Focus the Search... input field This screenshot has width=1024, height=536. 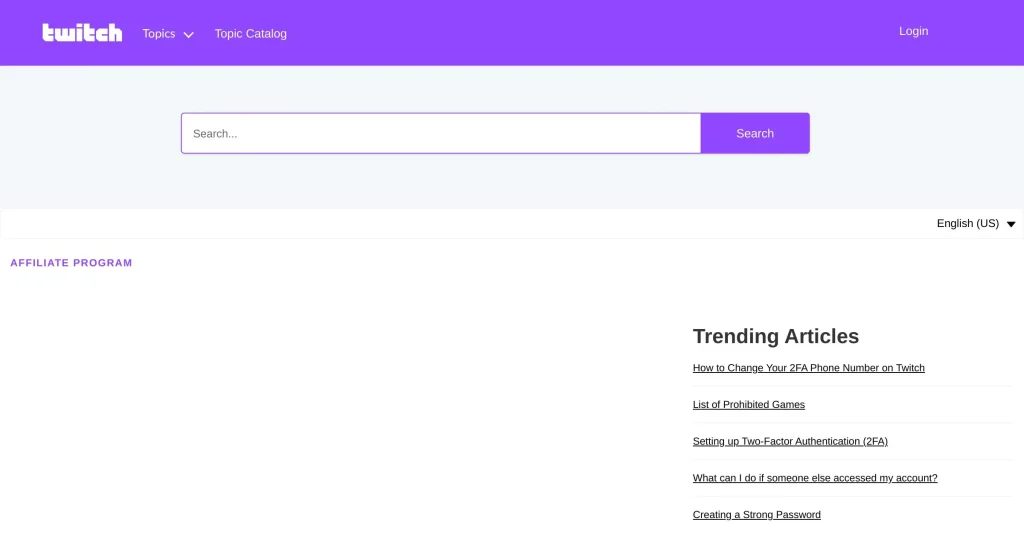[441, 133]
